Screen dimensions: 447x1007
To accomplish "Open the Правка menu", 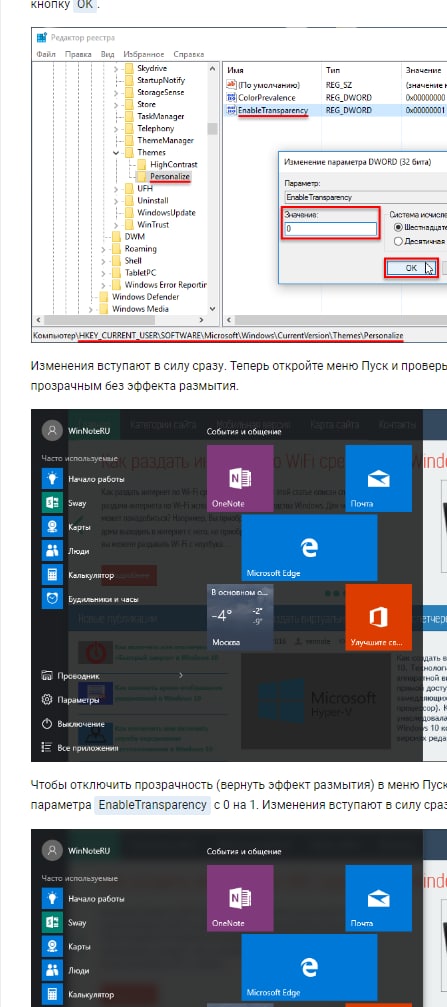I will coord(78,55).
